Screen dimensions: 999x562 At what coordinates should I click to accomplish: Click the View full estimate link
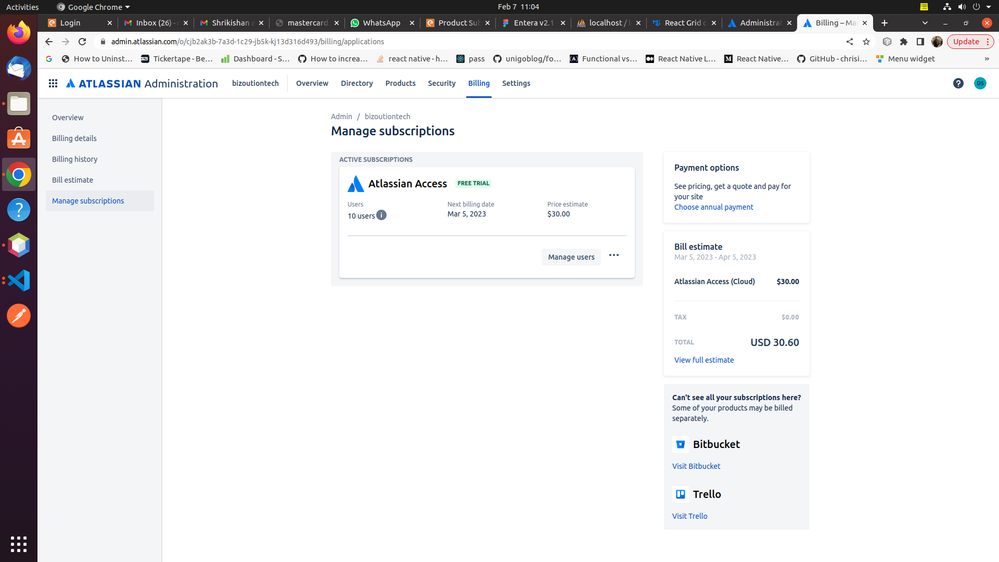[x=703, y=360]
